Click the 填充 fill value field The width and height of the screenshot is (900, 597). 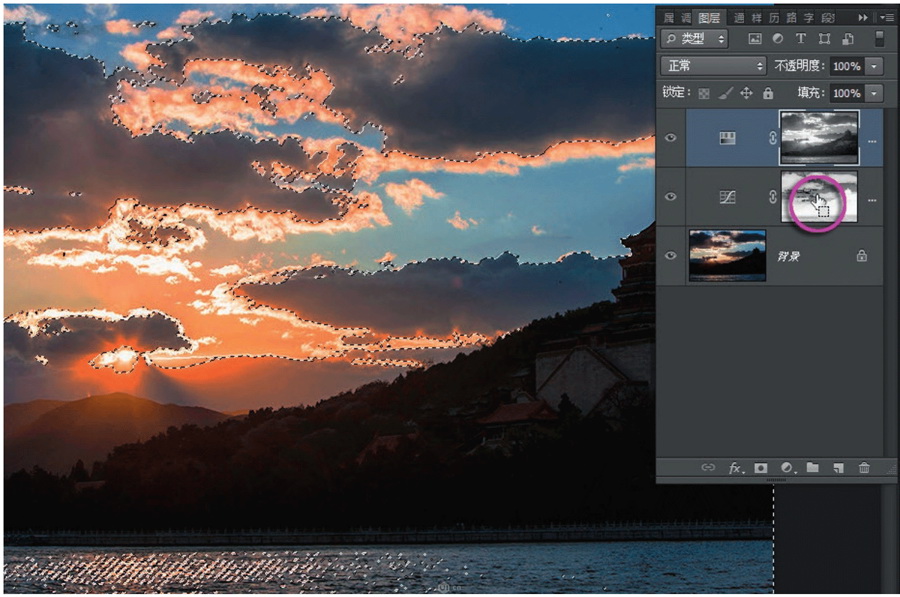tap(847, 93)
